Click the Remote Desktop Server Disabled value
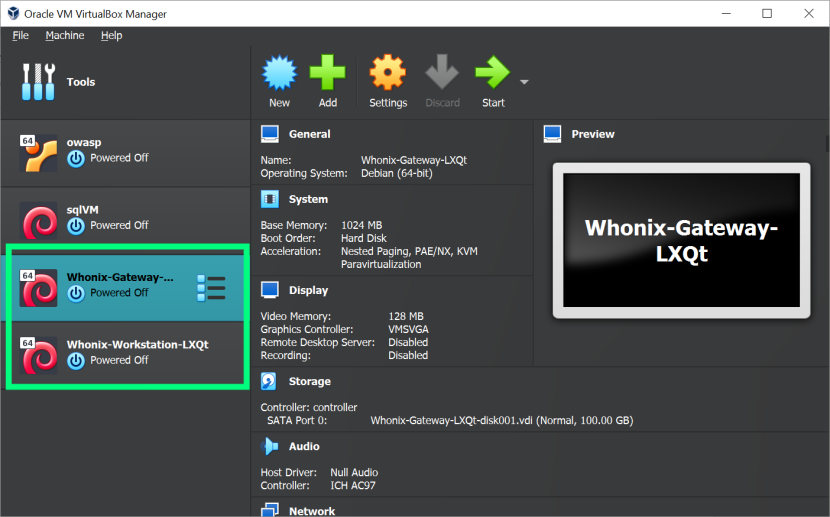Image resolution: width=830 pixels, height=517 pixels. point(408,342)
